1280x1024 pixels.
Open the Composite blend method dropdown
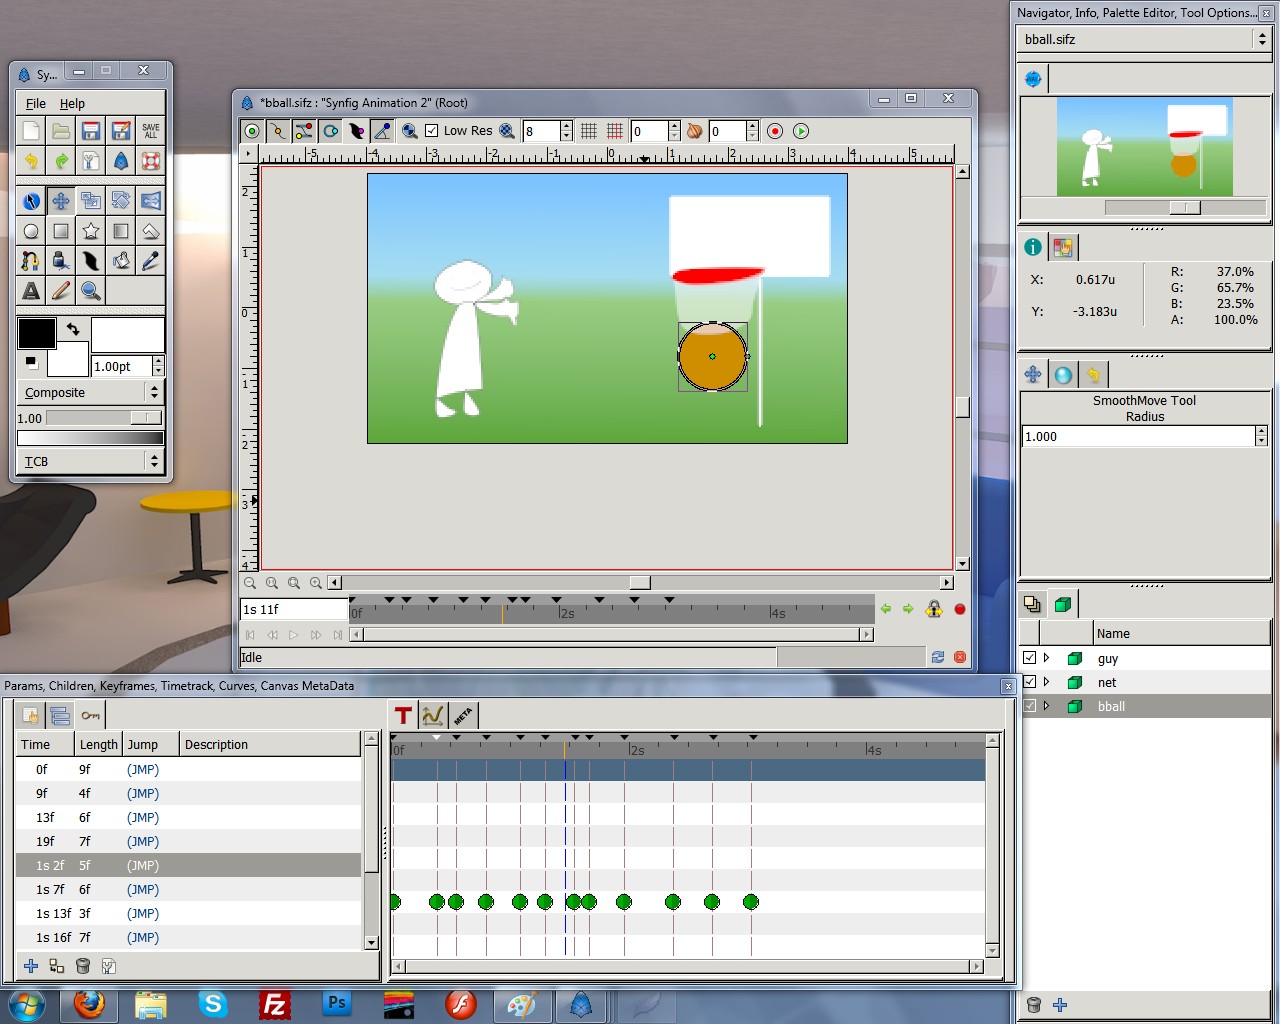pos(89,393)
